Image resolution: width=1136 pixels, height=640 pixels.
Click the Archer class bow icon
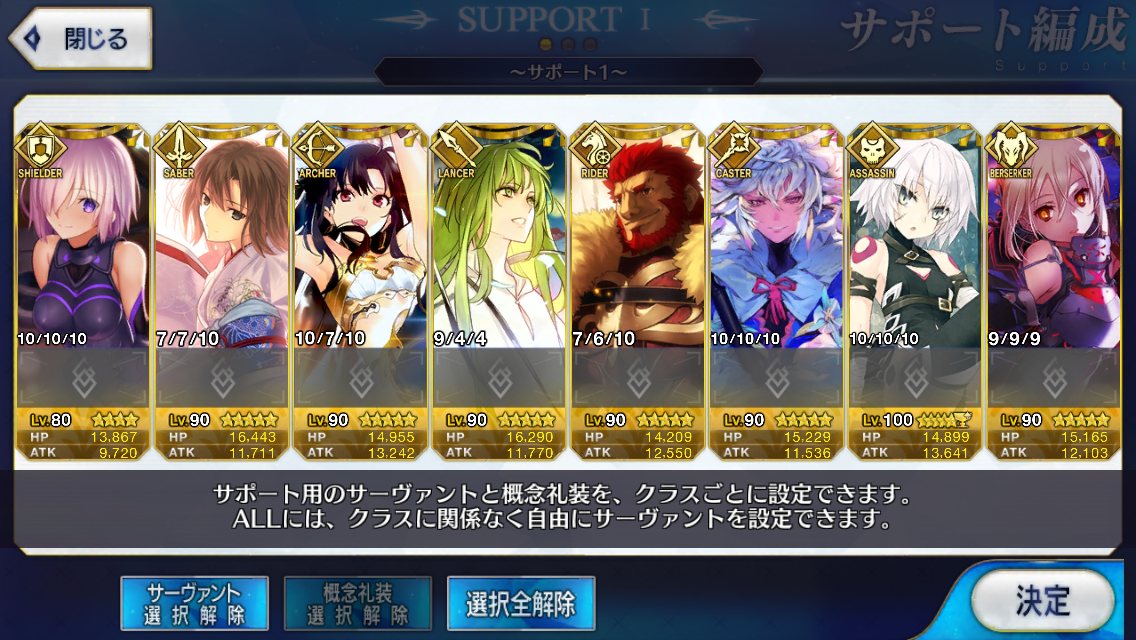(318, 148)
